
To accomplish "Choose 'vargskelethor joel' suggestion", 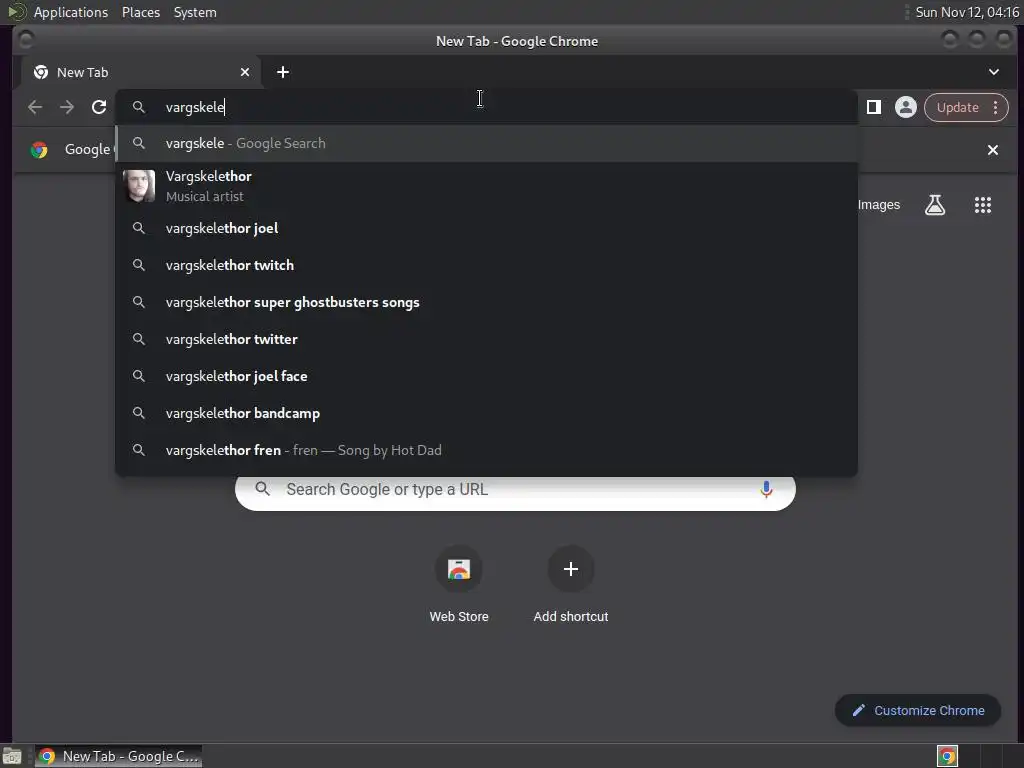I will 487,228.
